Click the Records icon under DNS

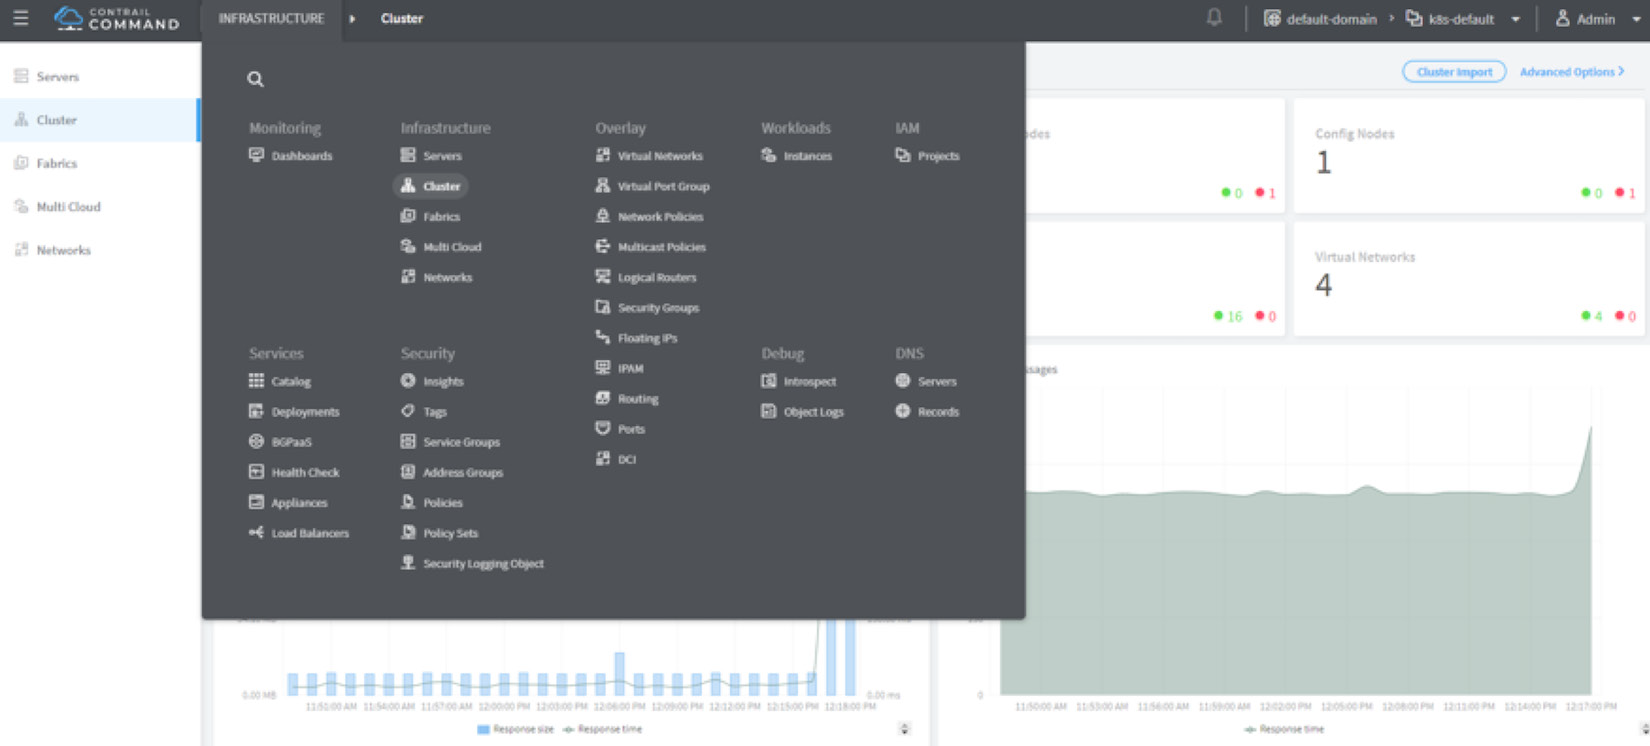click(x=903, y=411)
